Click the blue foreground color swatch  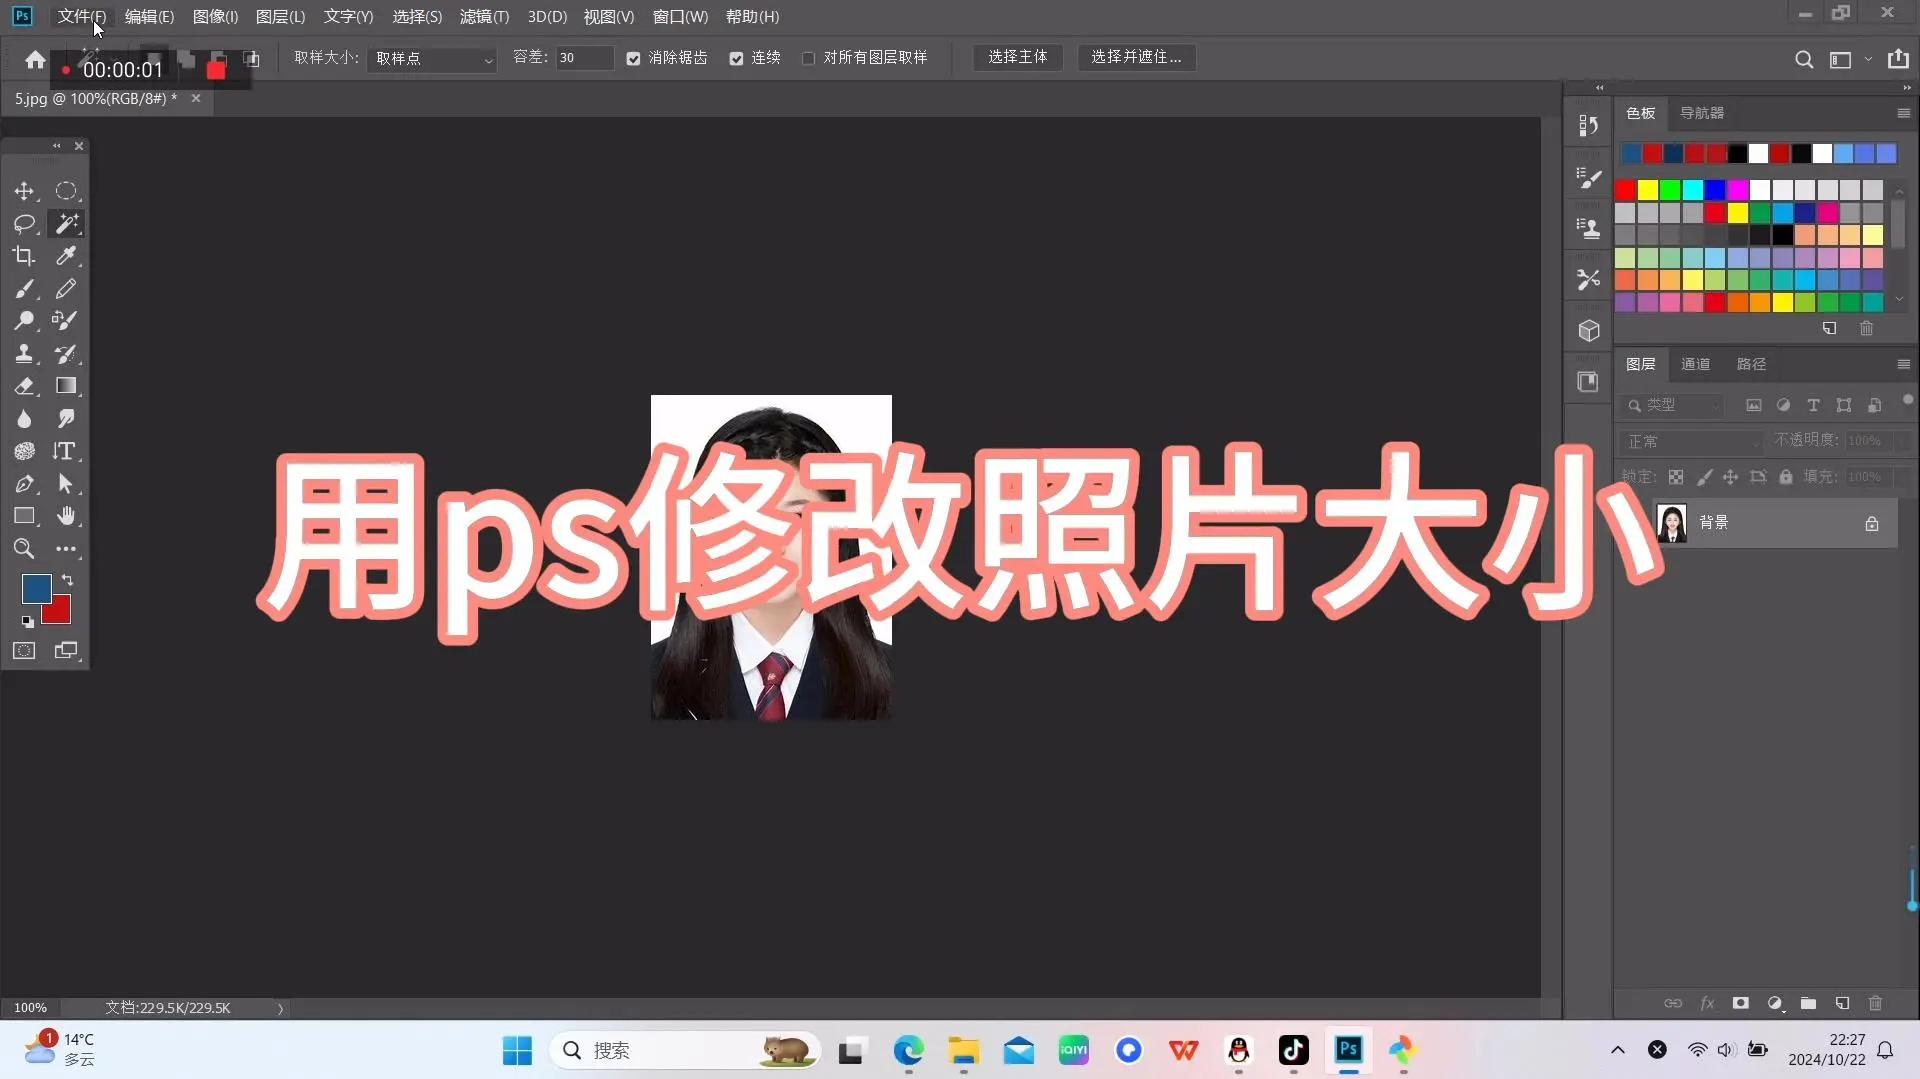click(36, 589)
